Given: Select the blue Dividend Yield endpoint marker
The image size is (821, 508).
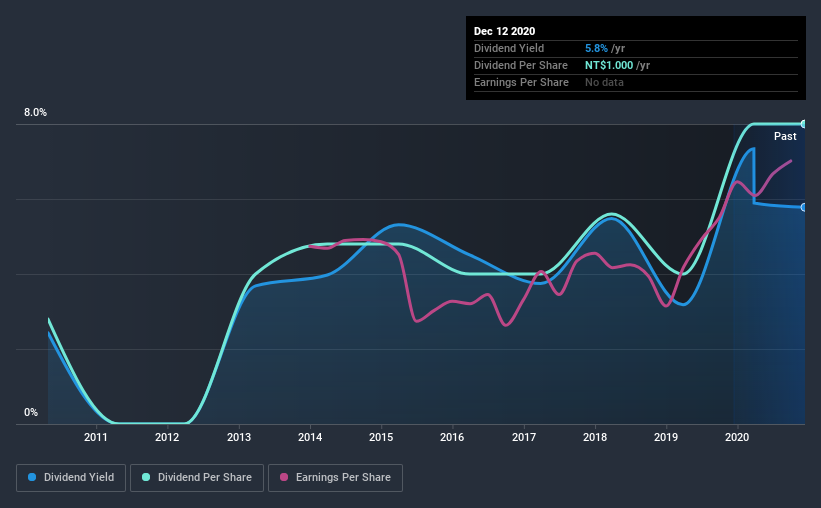Looking at the screenshot, I should click(803, 207).
